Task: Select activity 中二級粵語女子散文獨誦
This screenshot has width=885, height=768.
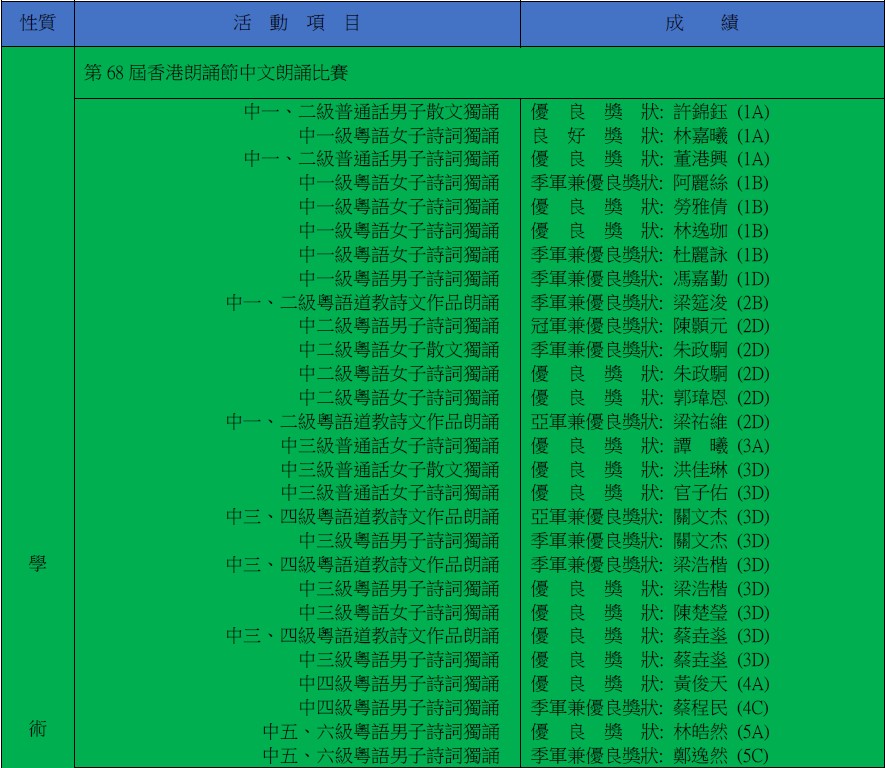Action: [399, 350]
